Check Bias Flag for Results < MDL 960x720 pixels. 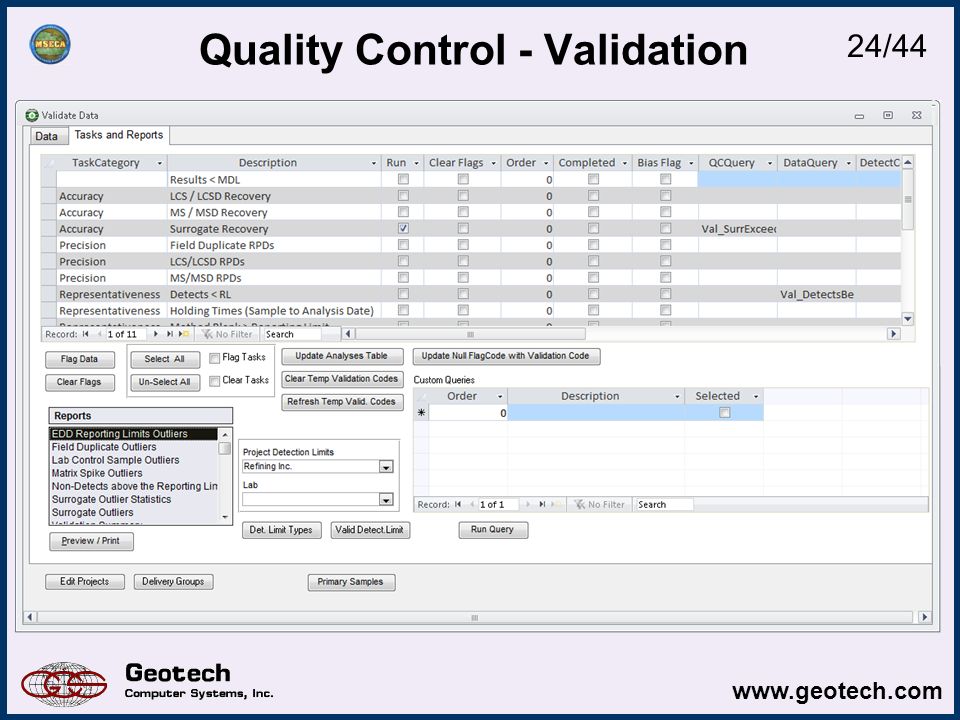point(666,179)
